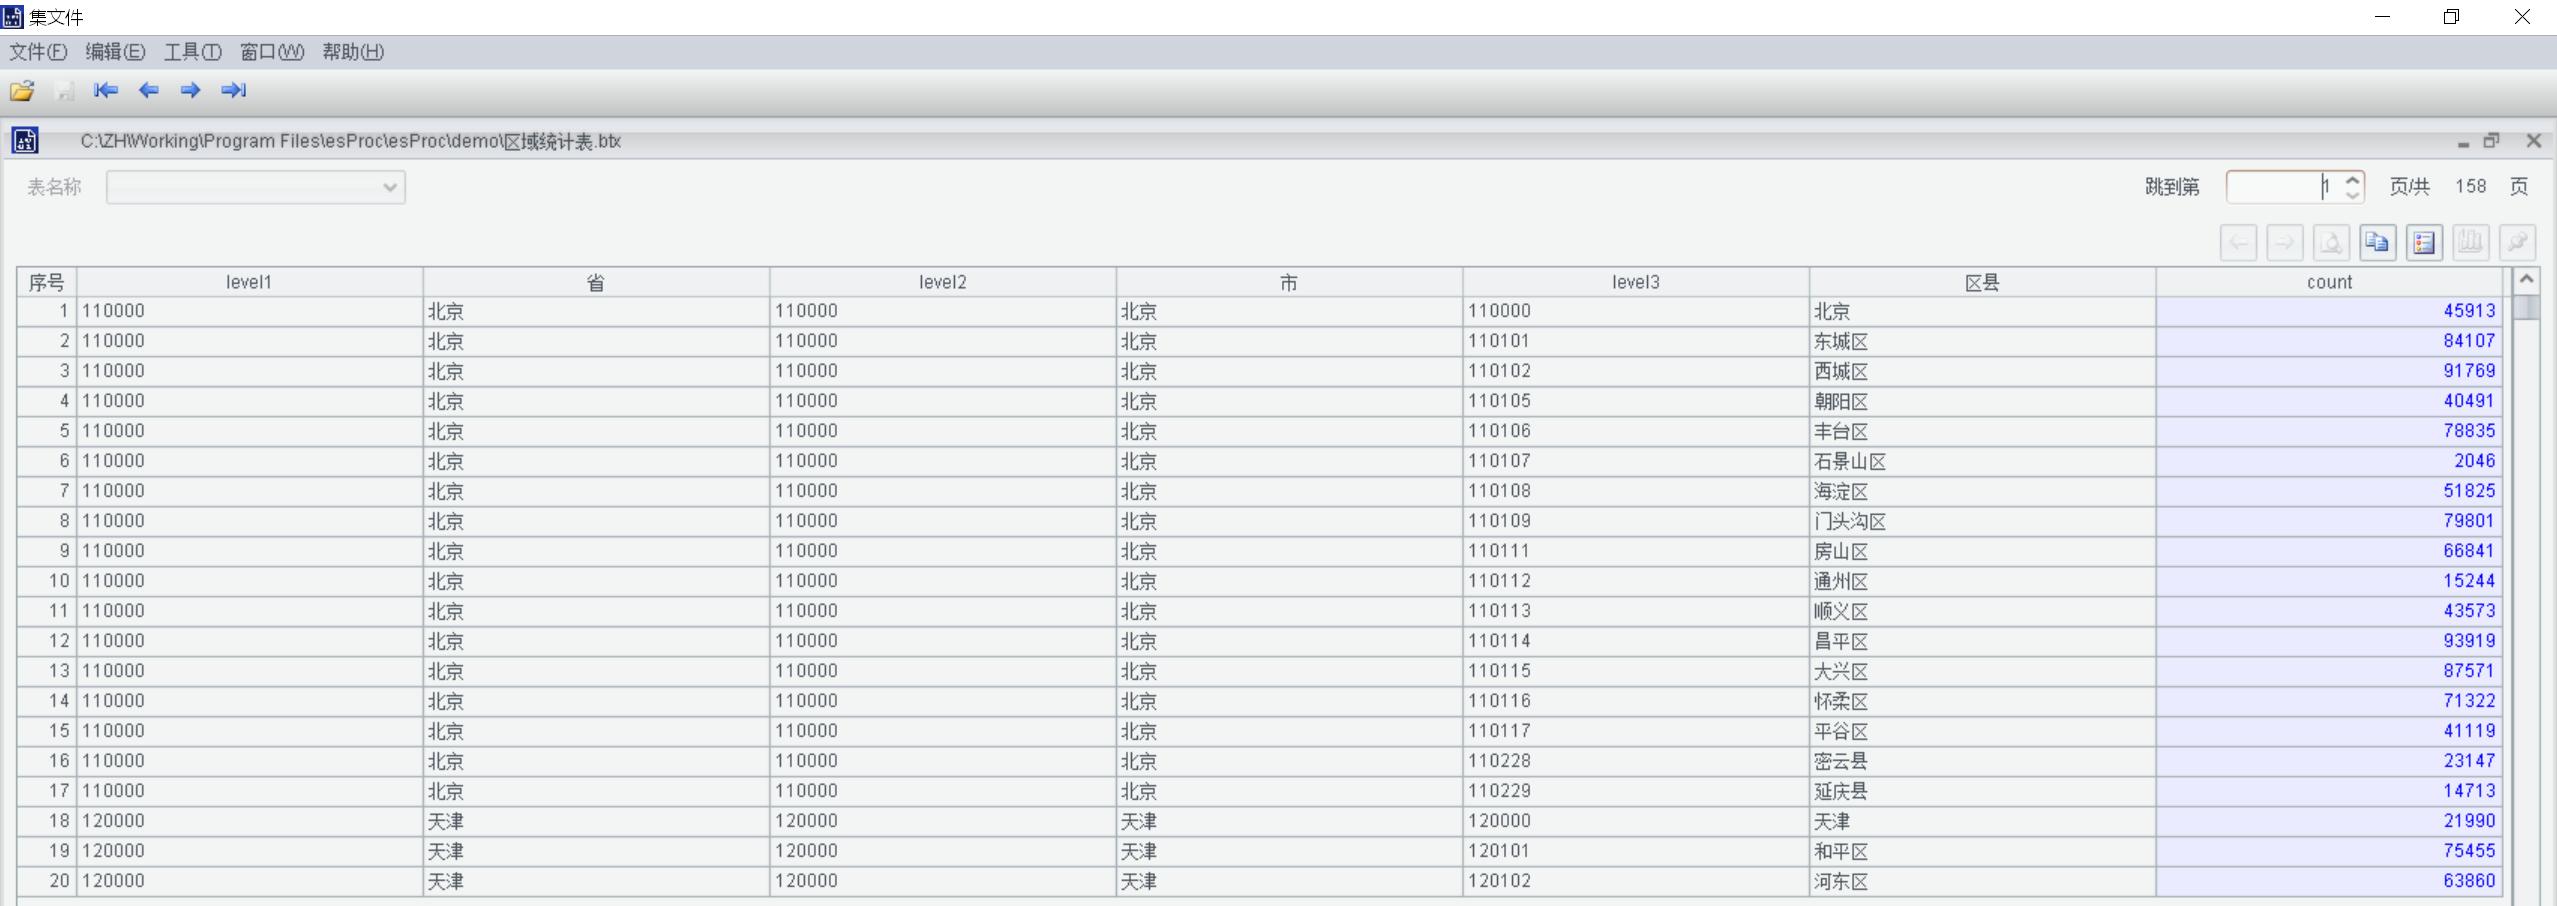This screenshot has height=906, width=2557.
Task: Select the 西城区 district cell
Action: [x=1983, y=371]
